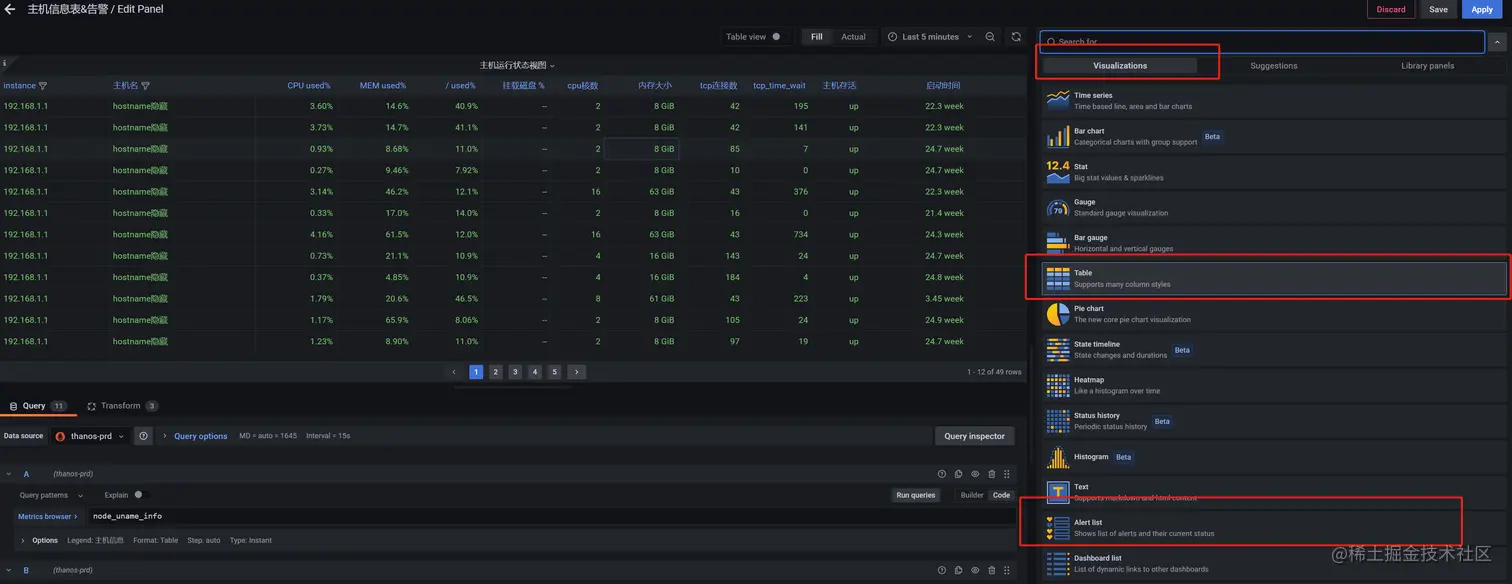Open the Transform tab

(122, 406)
